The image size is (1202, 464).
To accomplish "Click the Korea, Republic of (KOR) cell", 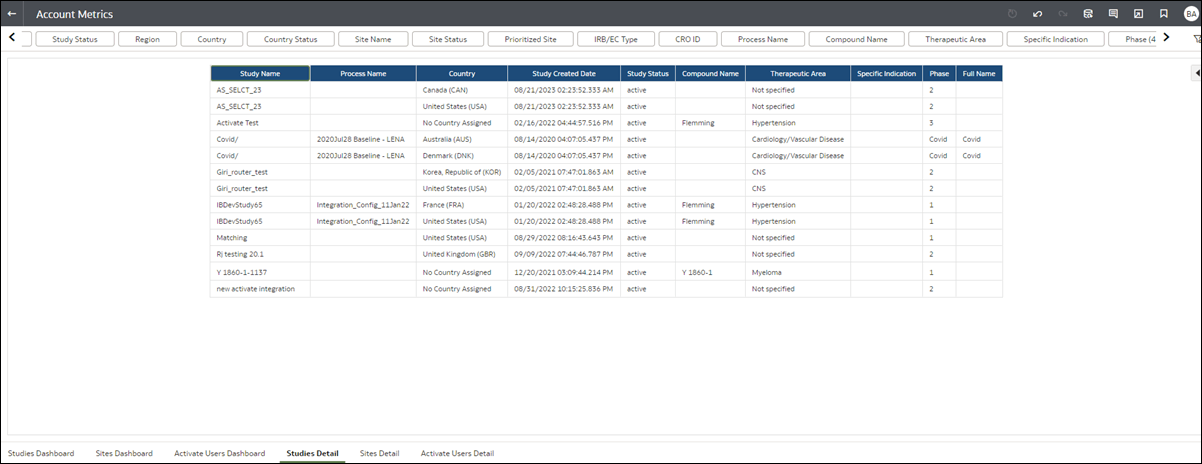I will coord(462,172).
